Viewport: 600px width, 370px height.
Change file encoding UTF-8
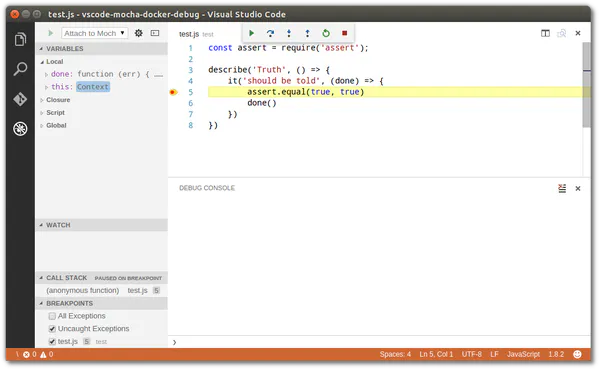(471, 354)
